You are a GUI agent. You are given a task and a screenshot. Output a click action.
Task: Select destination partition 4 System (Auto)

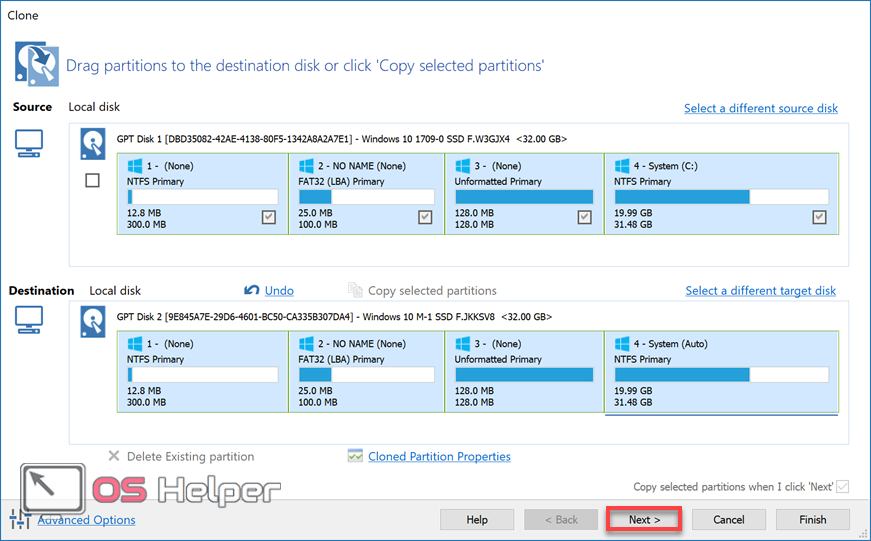click(722, 372)
